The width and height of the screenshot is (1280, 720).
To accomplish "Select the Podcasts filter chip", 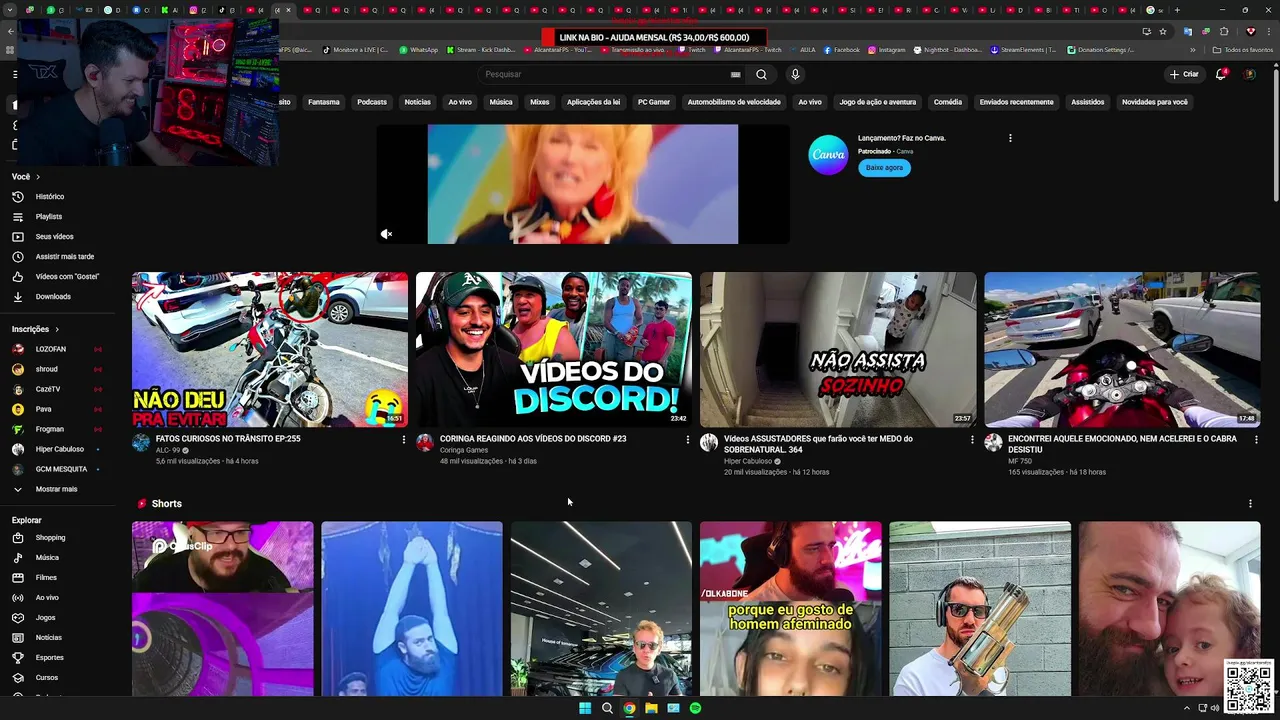I will 372,102.
